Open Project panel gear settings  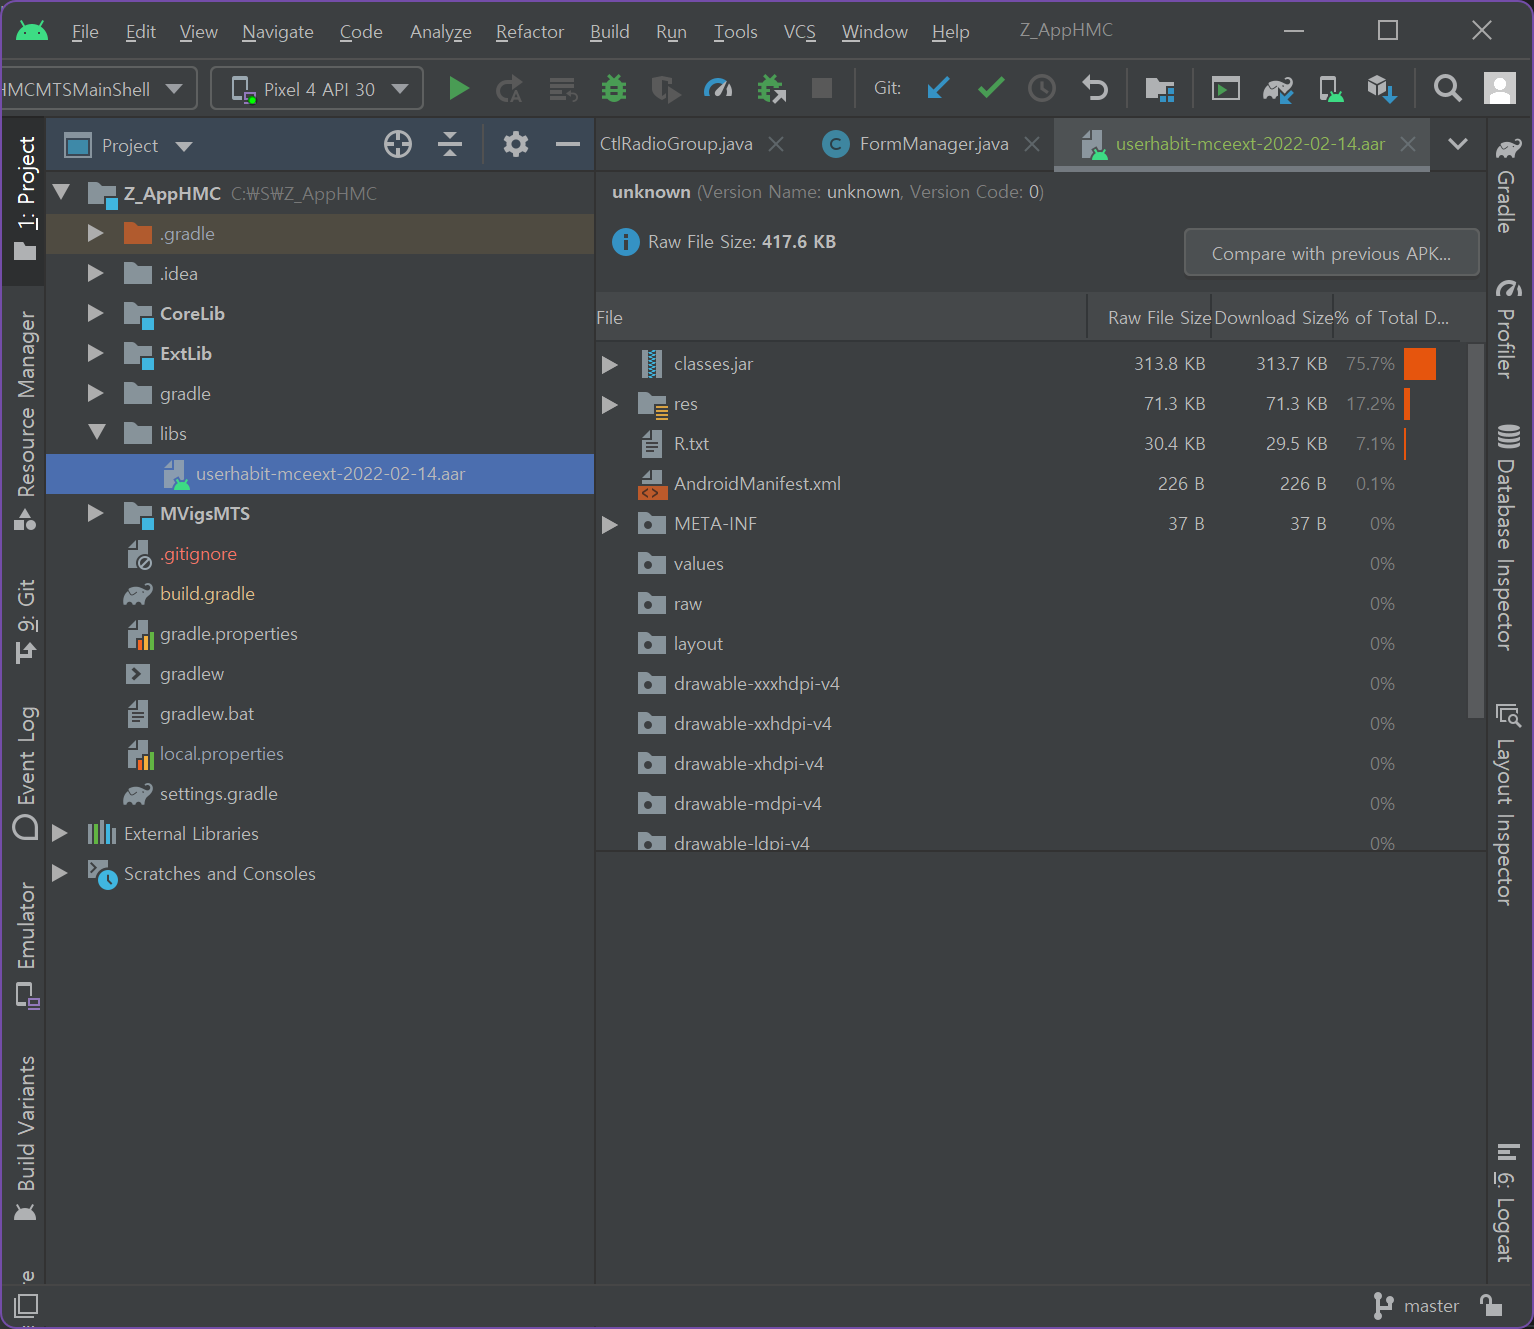pos(516,145)
